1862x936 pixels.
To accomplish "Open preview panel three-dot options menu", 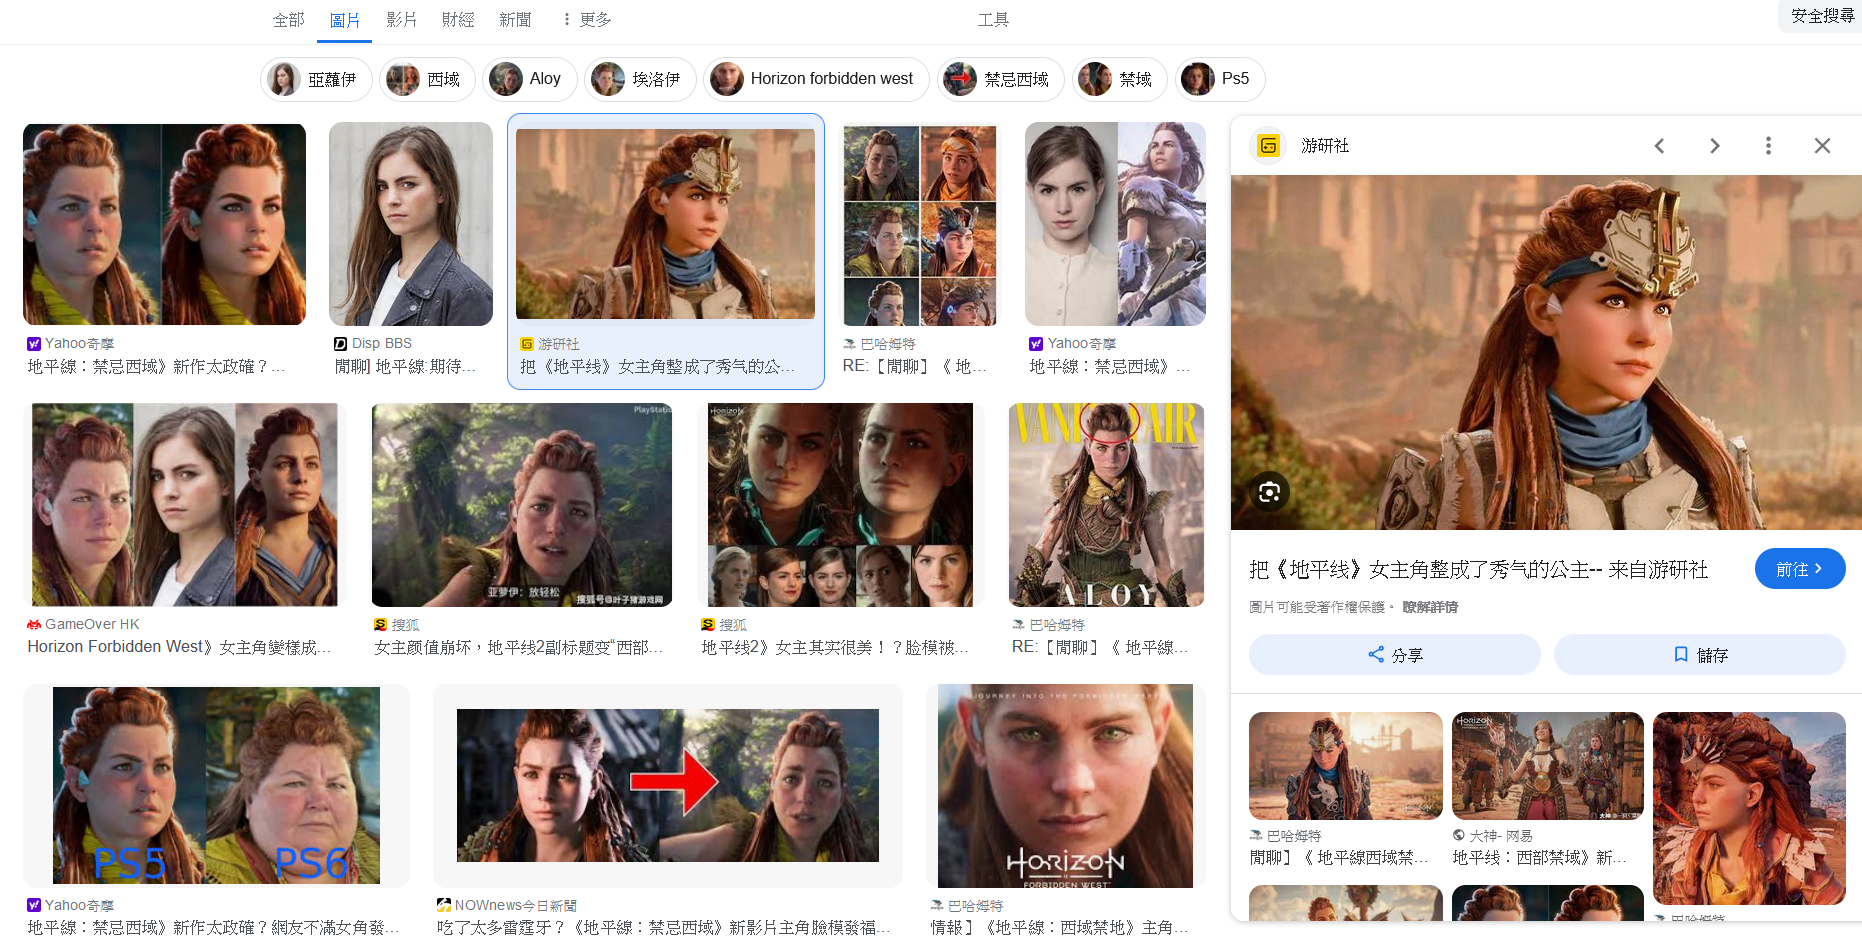I will point(1768,146).
